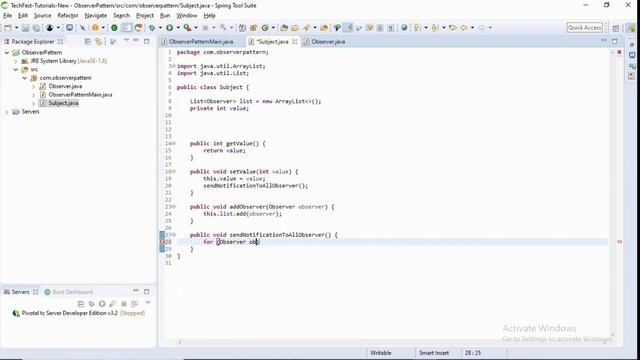Open the Refactor menu
This screenshot has height=360, width=640.
pos(68,16)
